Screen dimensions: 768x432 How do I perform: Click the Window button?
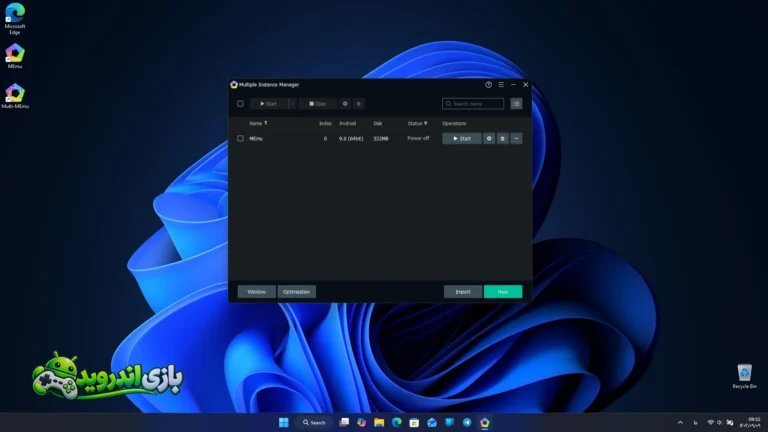point(256,292)
